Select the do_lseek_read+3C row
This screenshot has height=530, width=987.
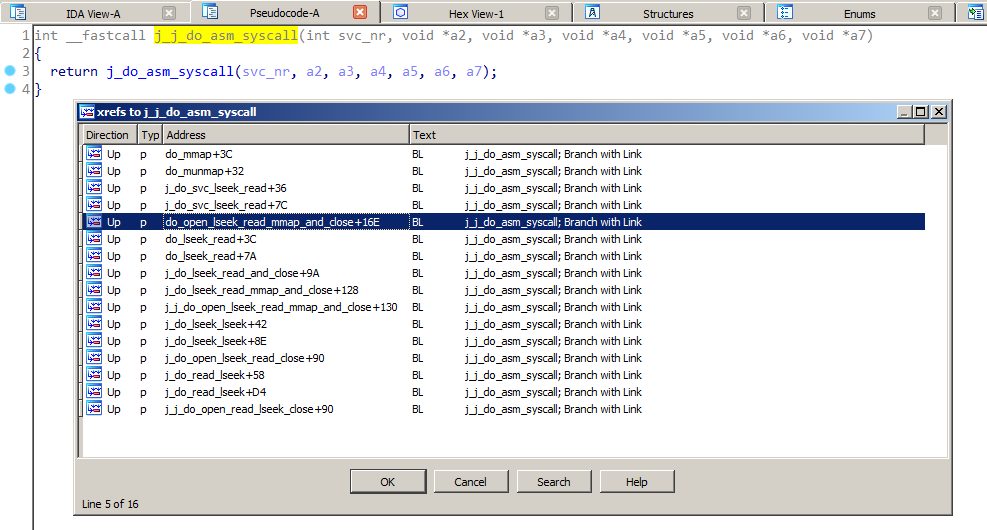coord(504,239)
